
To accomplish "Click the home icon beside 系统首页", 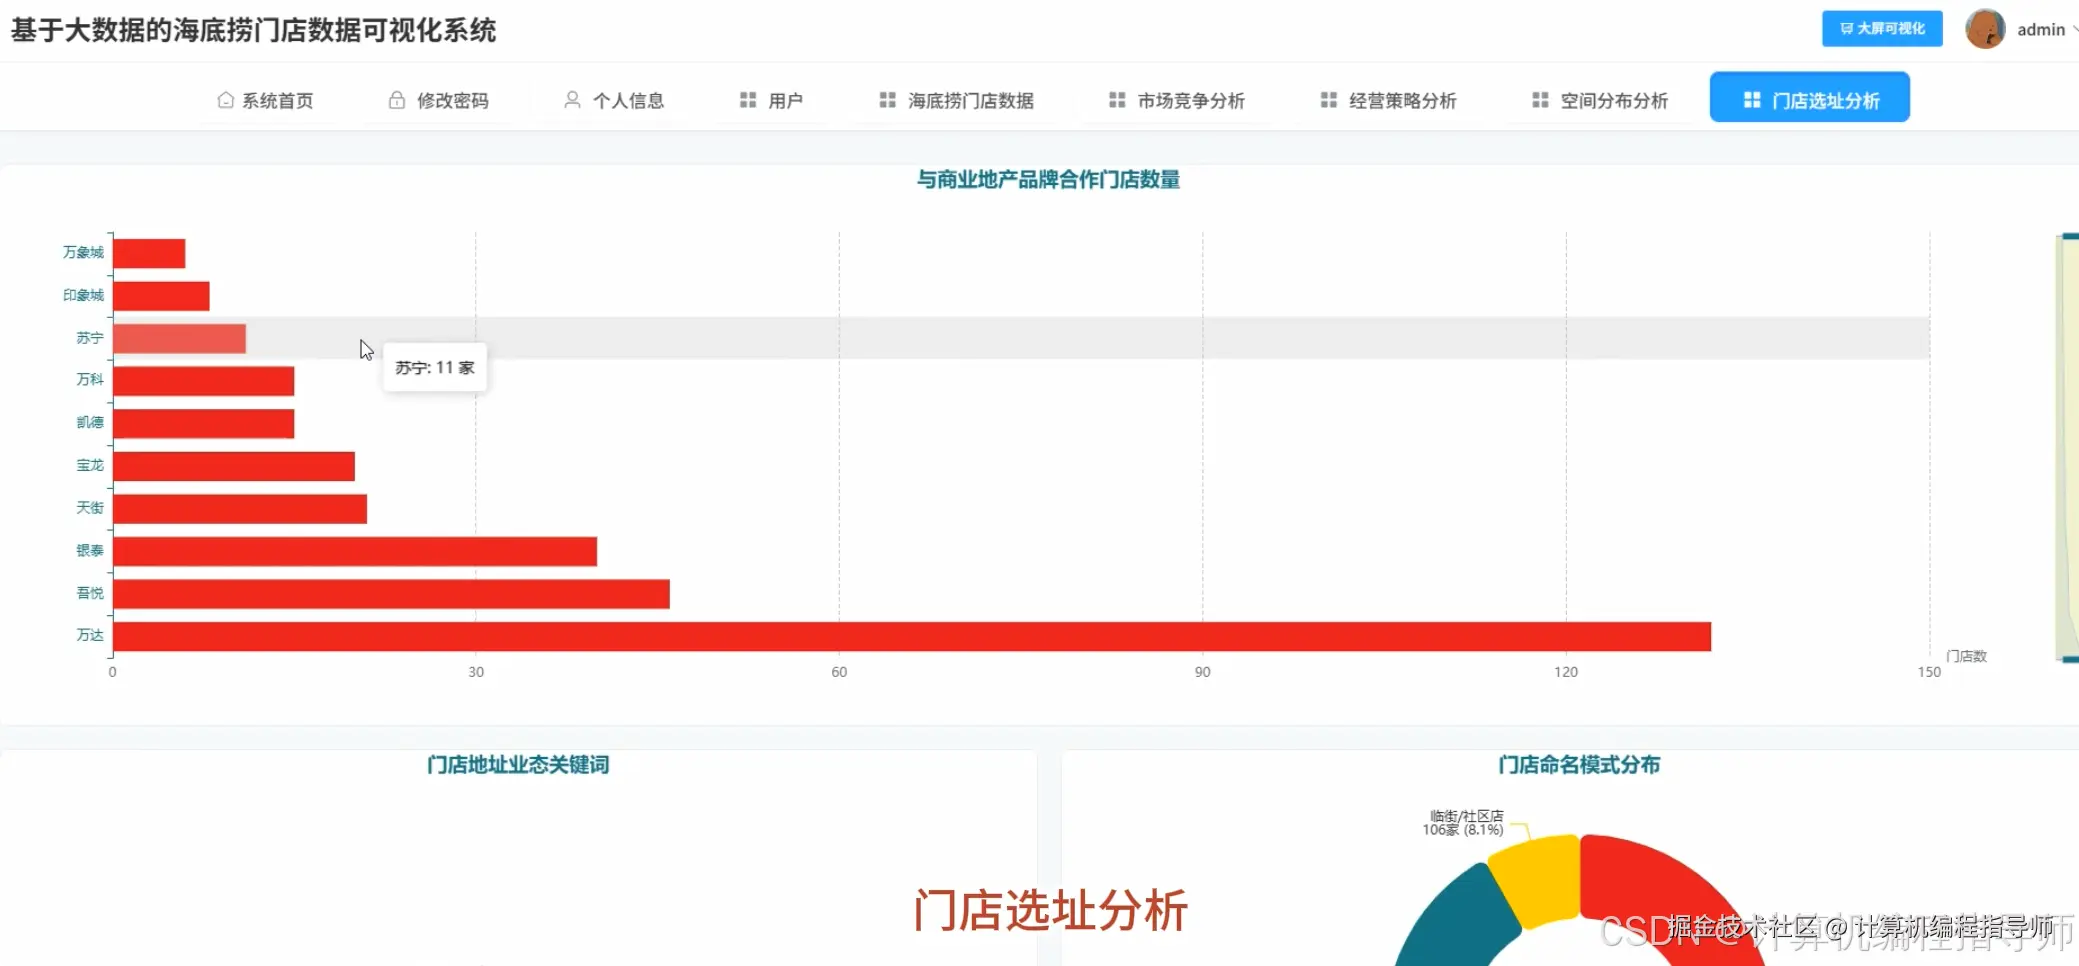I will (x=226, y=100).
